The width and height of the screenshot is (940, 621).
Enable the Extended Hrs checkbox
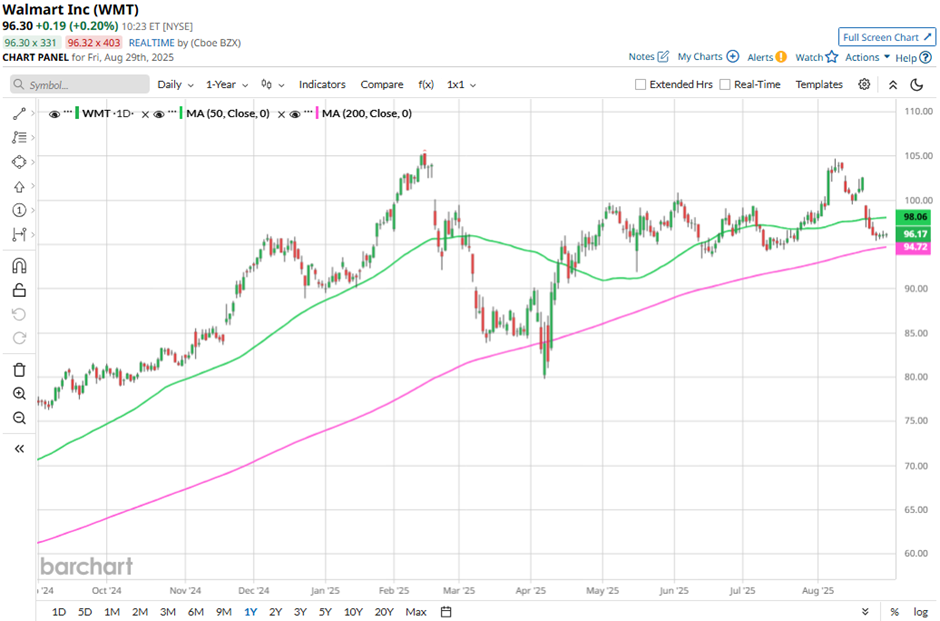pyautogui.click(x=640, y=85)
